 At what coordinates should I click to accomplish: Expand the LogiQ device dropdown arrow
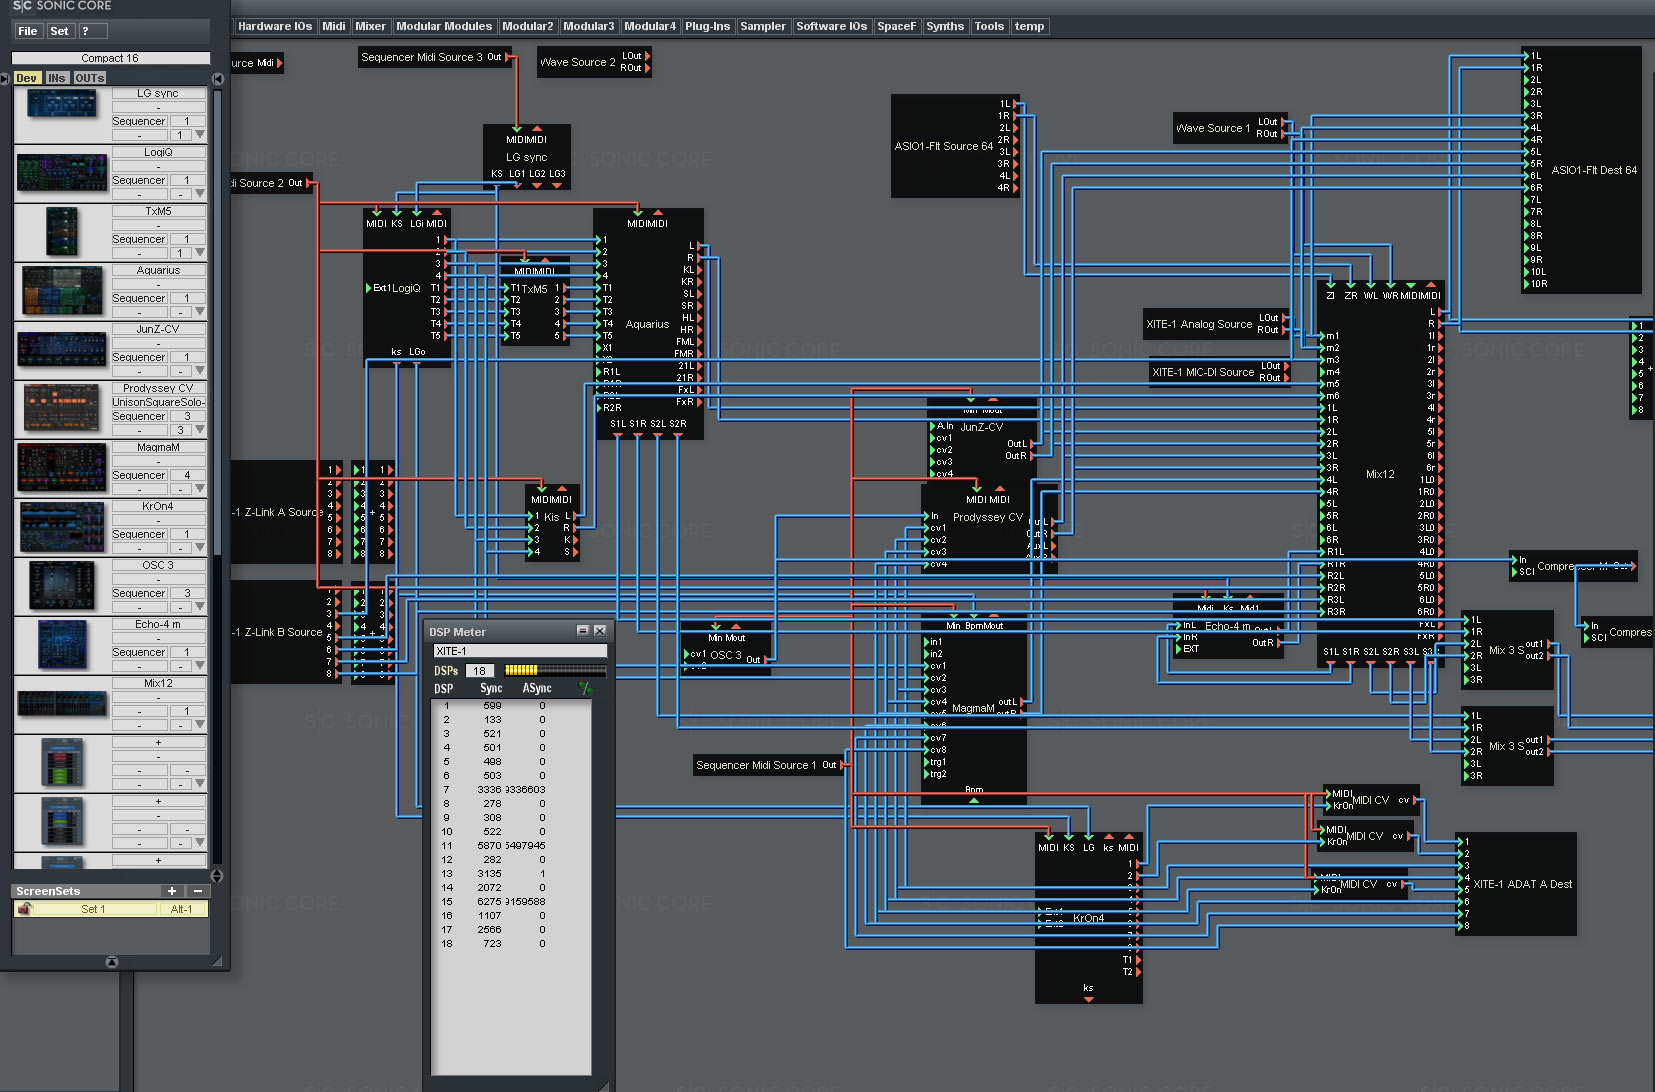tap(200, 193)
